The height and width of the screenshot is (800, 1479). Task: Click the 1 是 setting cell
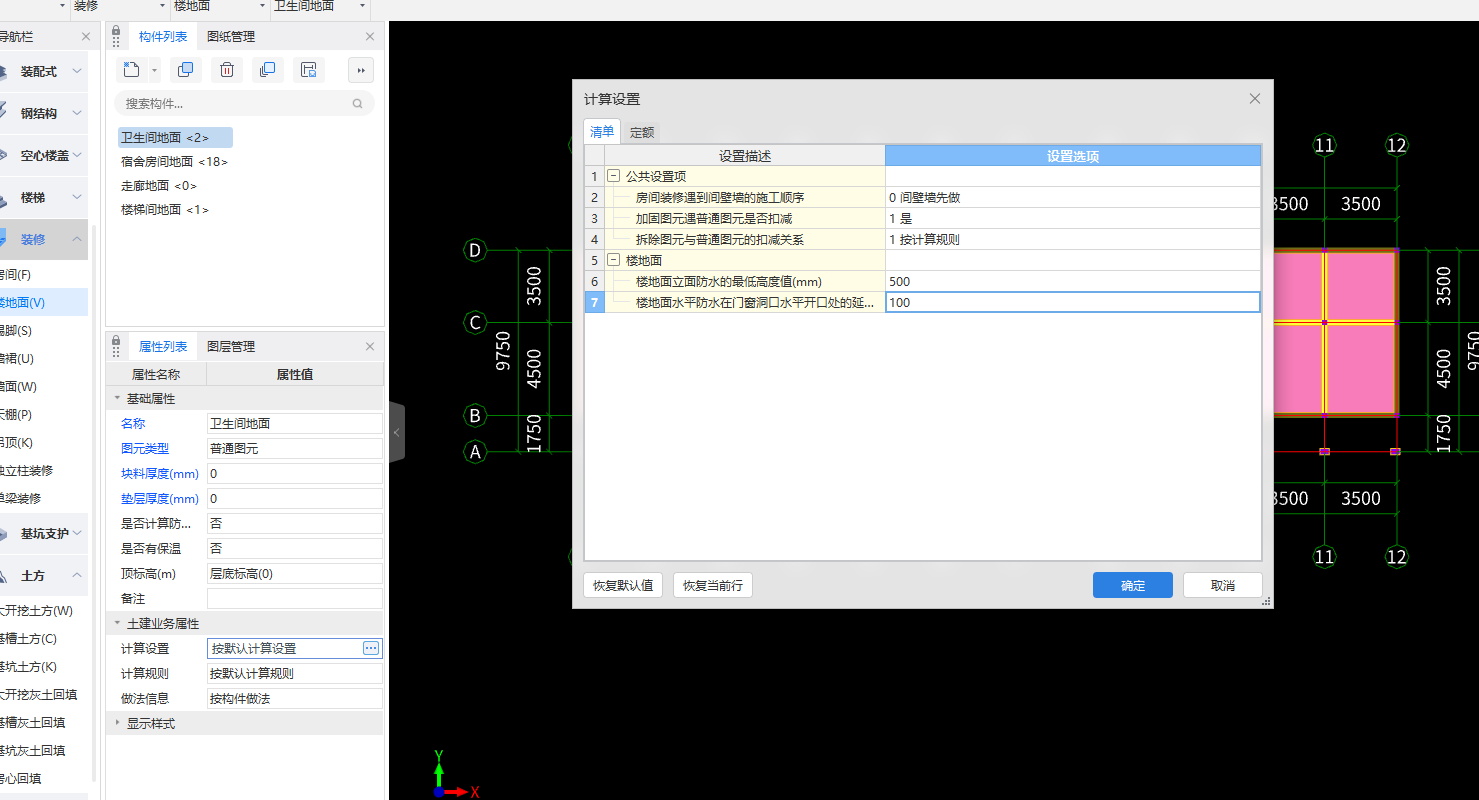(x=1072, y=218)
